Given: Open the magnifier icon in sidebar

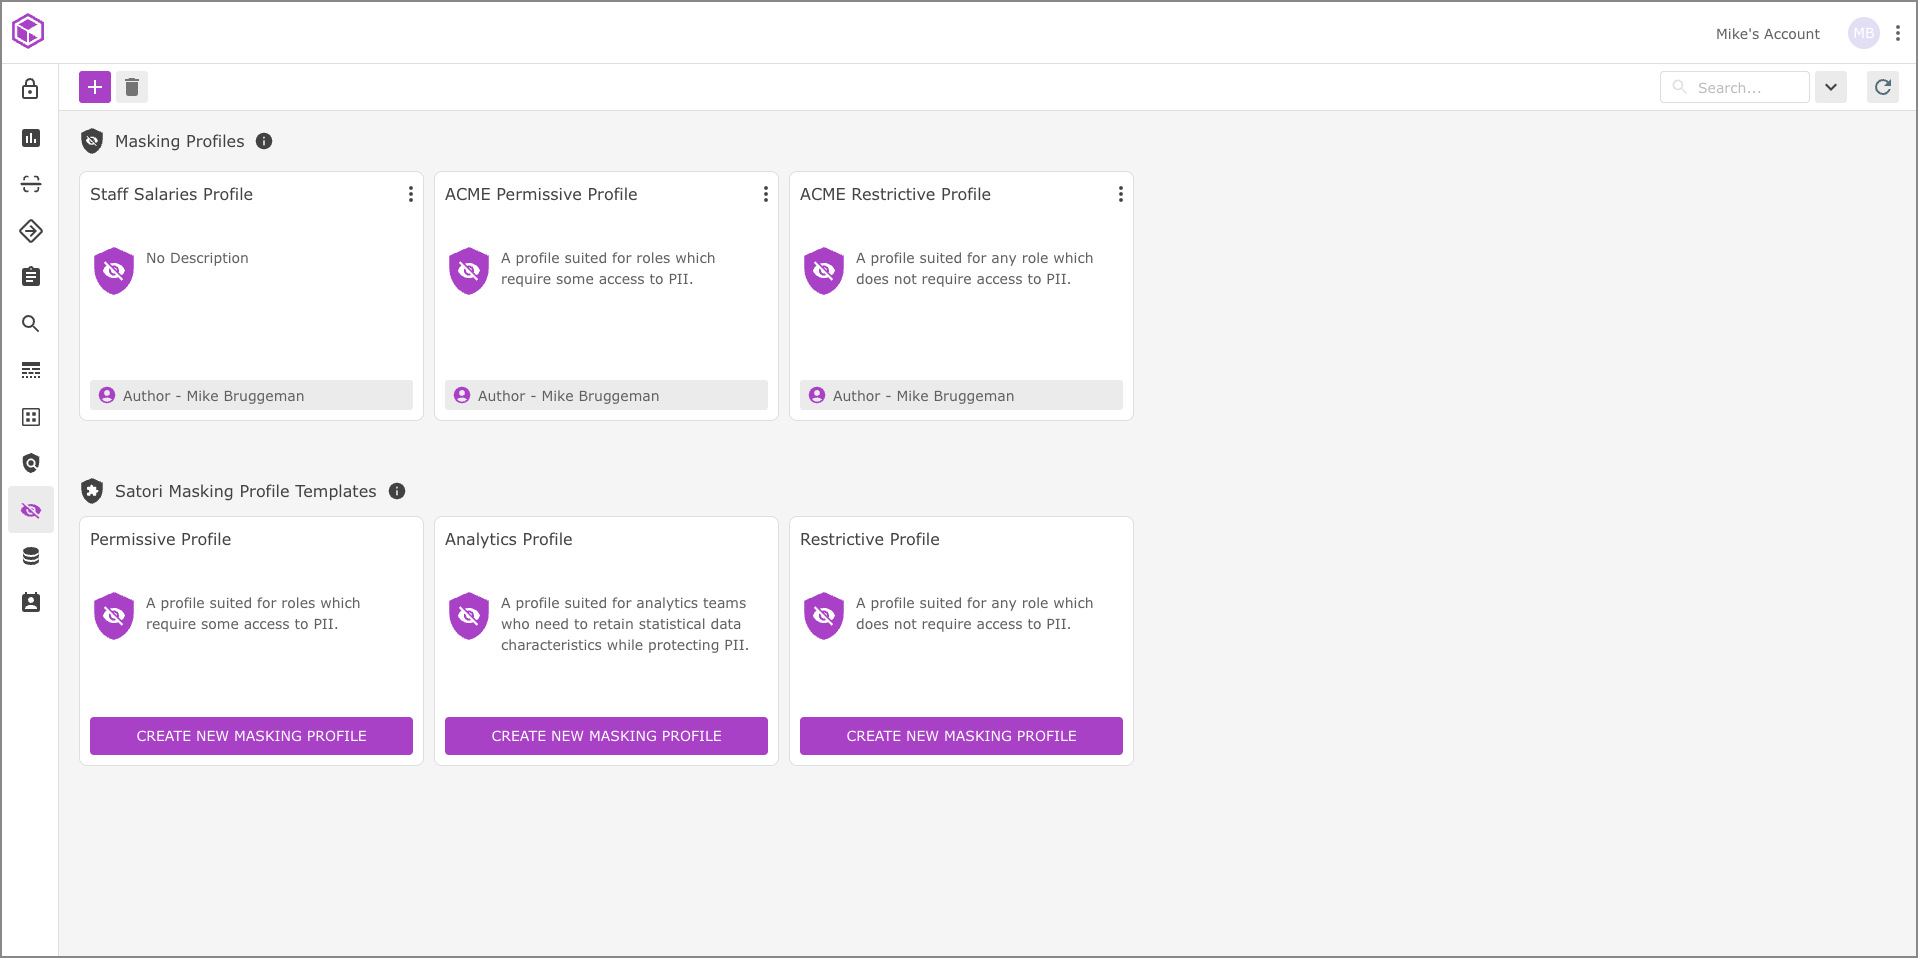Looking at the screenshot, I should click(31, 324).
